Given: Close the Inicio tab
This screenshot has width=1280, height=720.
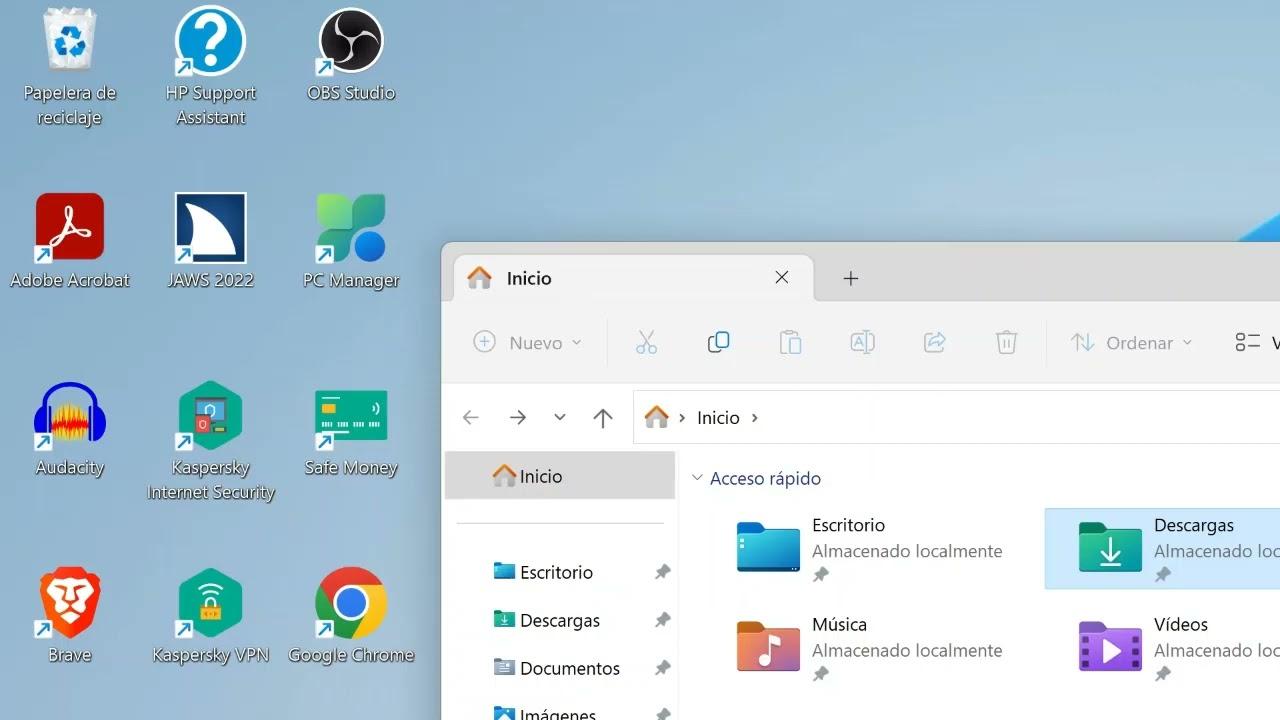Looking at the screenshot, I should (782, 278).
